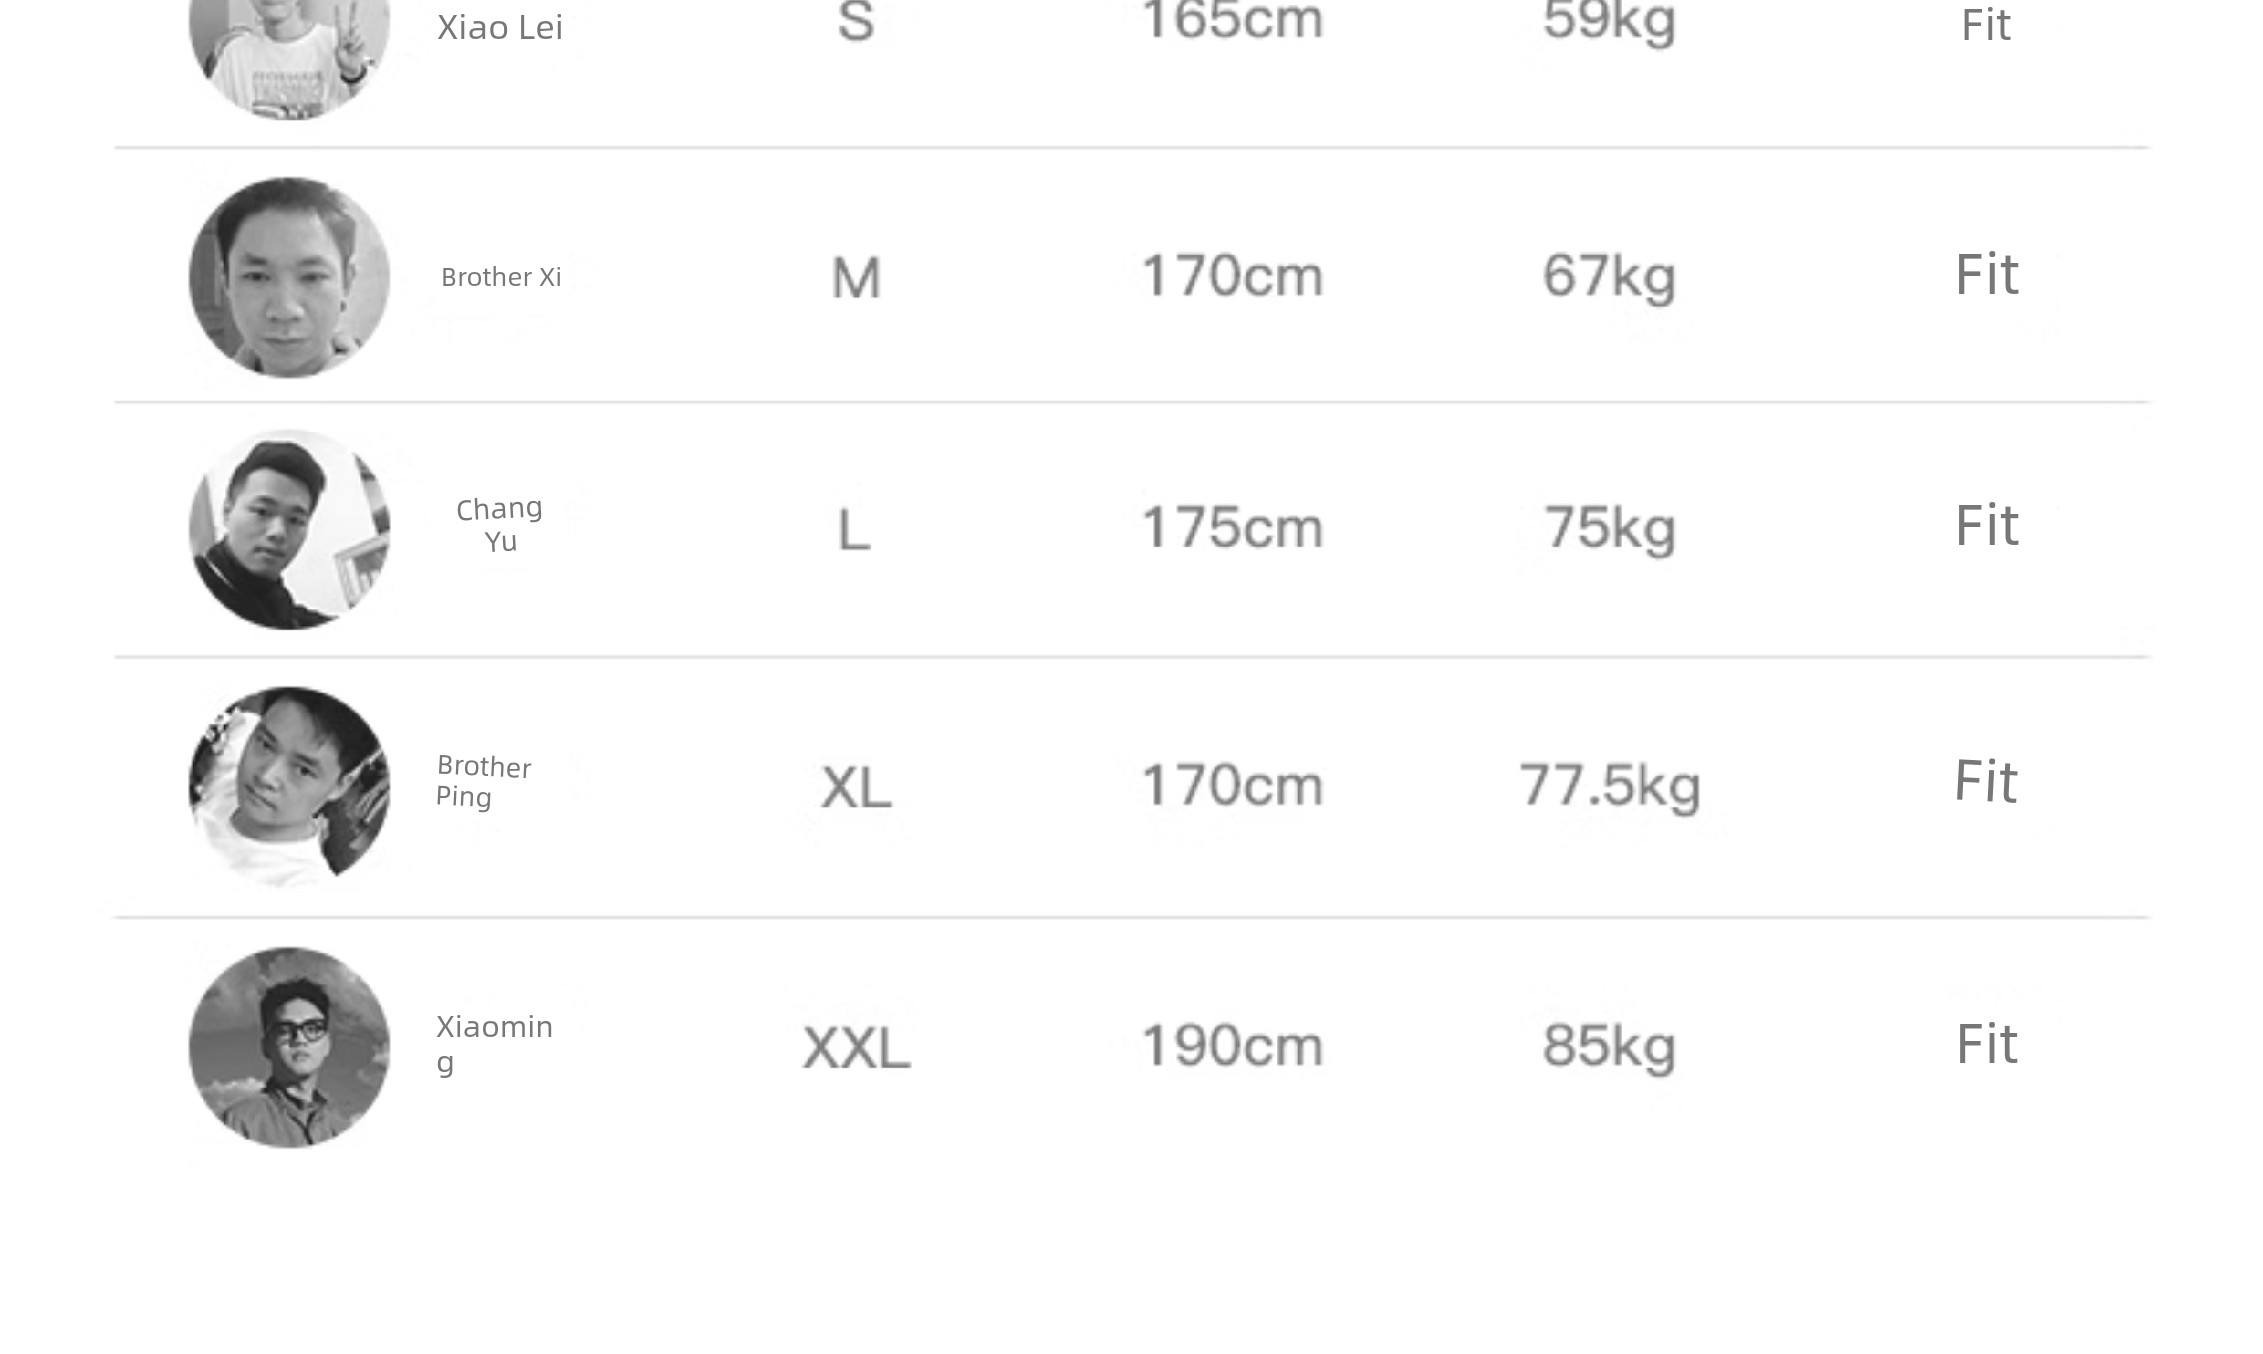Click the Chang Yu name text
This screenshot has height=1354, width=2263.
(x=500, y=525)
